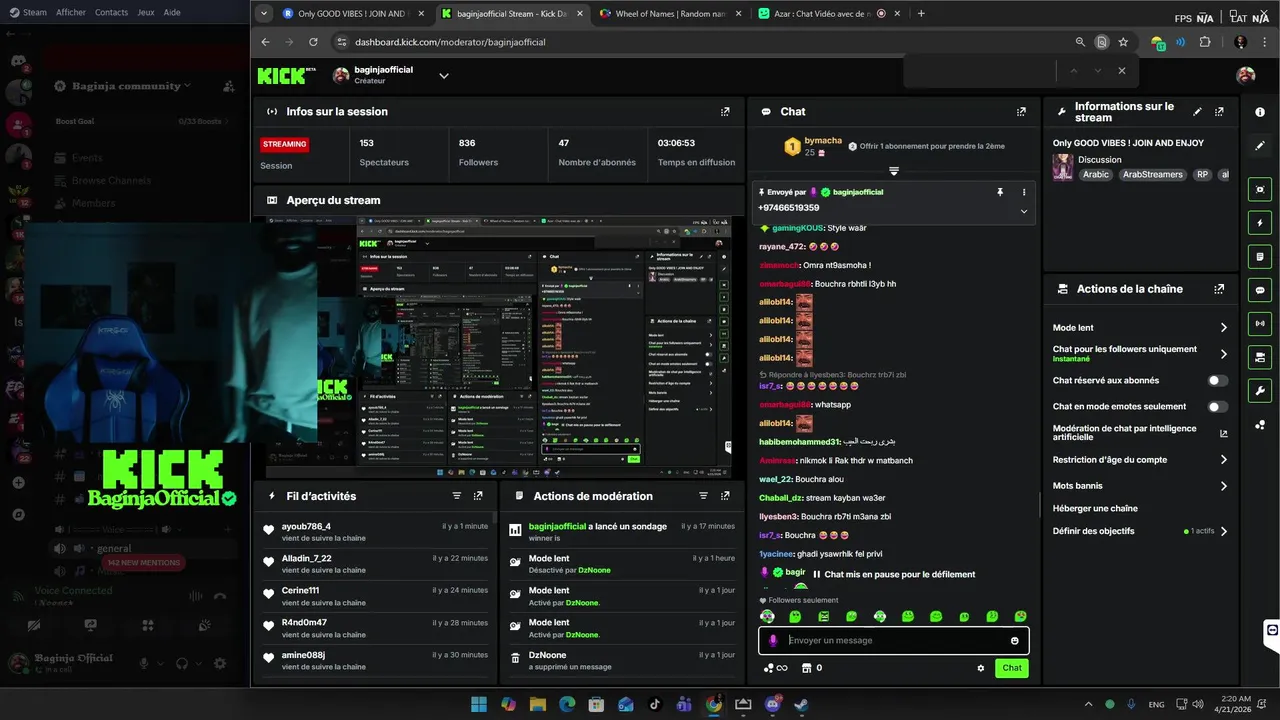Switch to Wheel of Names tab
The height and width of the screenshot is (720, 1280).
pyautogui.click(x=669, y=14)
